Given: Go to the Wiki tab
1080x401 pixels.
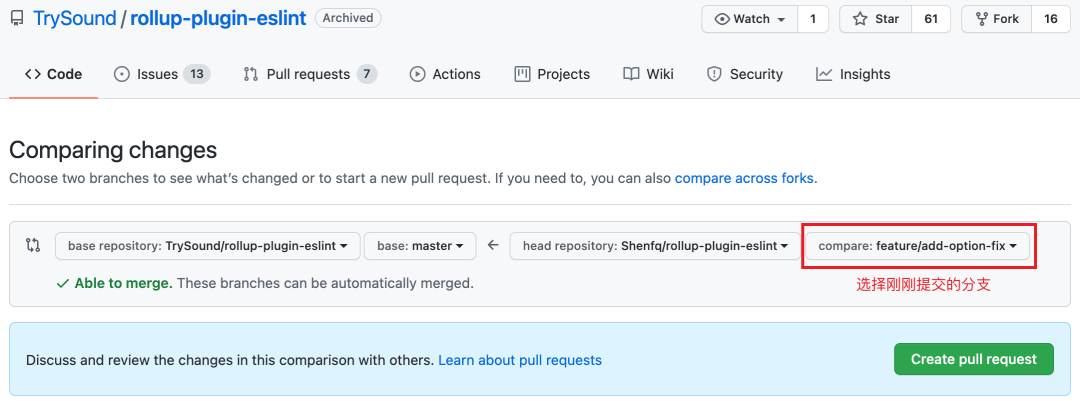Looking at the screenshot, I should [x=648, y=74].
